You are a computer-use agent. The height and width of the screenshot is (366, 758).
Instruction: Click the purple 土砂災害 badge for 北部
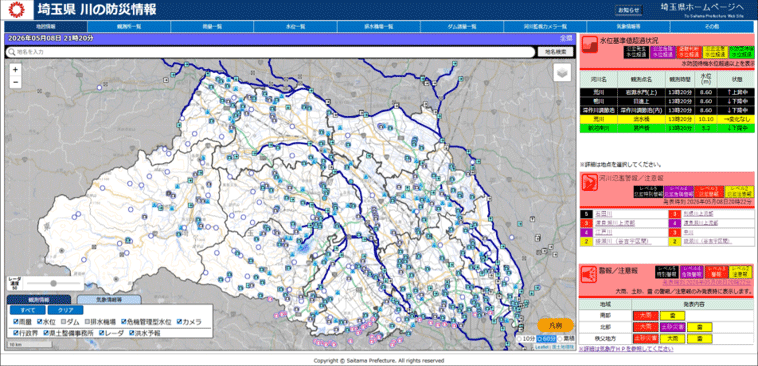click(672, 327)
